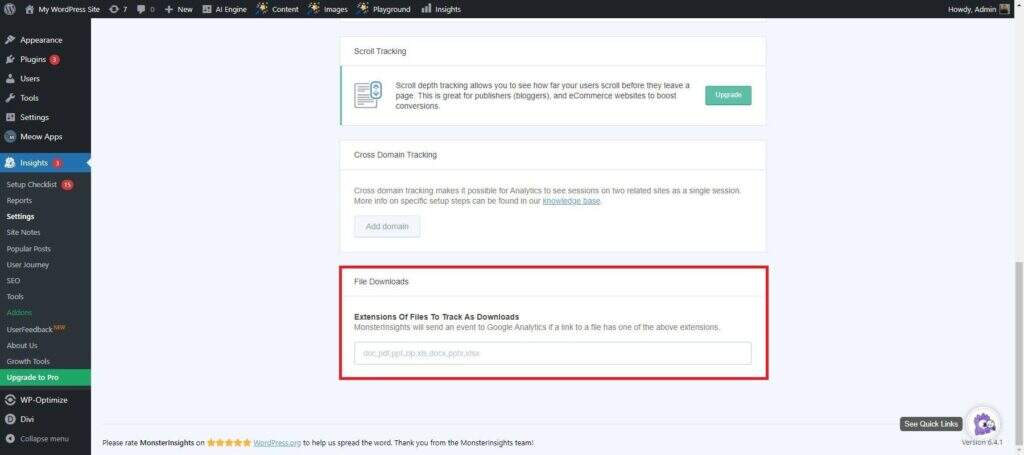
Task: Click the Plugins update count badge
Action: [54, 59]
